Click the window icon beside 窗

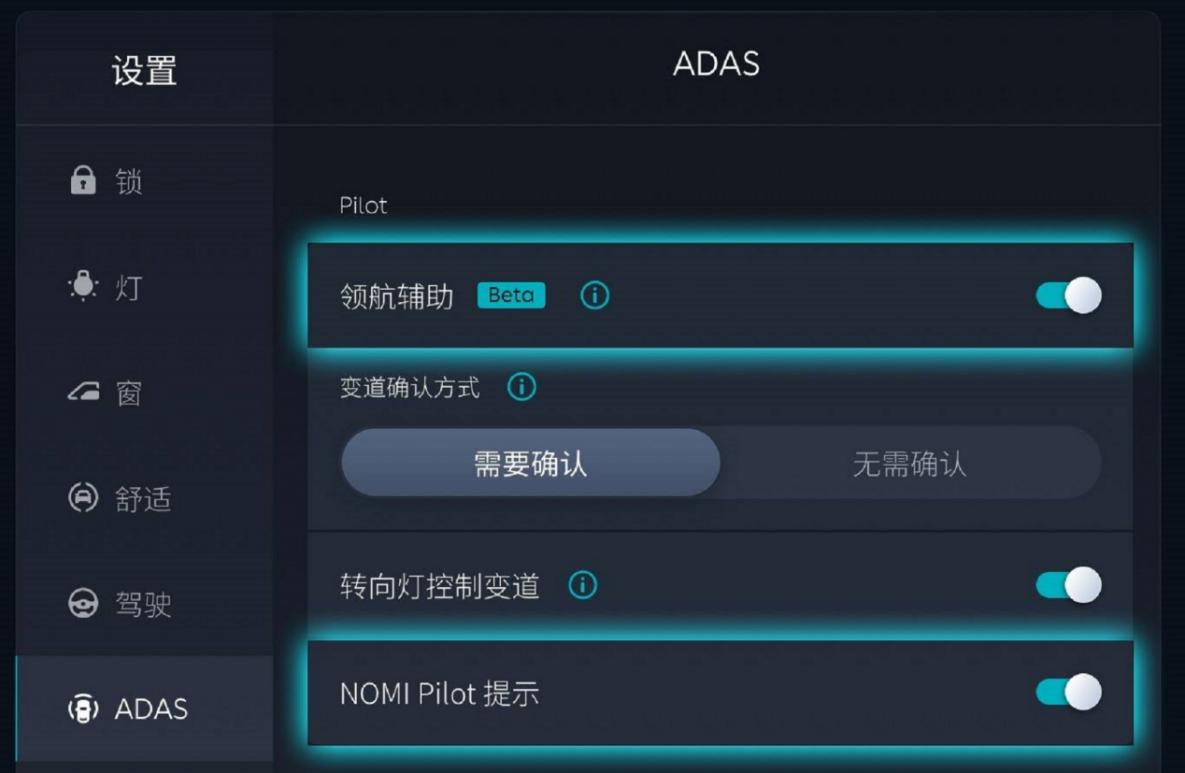tap(83, 391)
